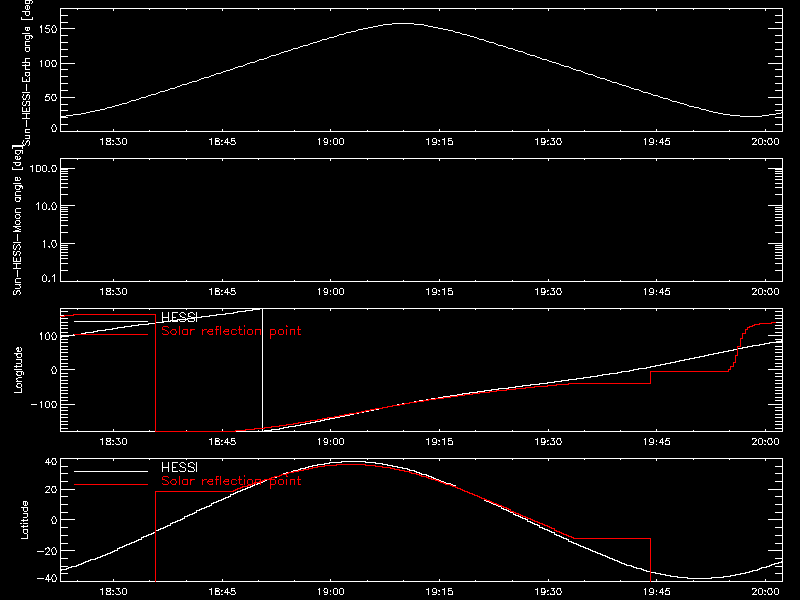Click the 50 tick on Earth angle axis
Viewport: 800px width, 600px height.
coord(51,98)
